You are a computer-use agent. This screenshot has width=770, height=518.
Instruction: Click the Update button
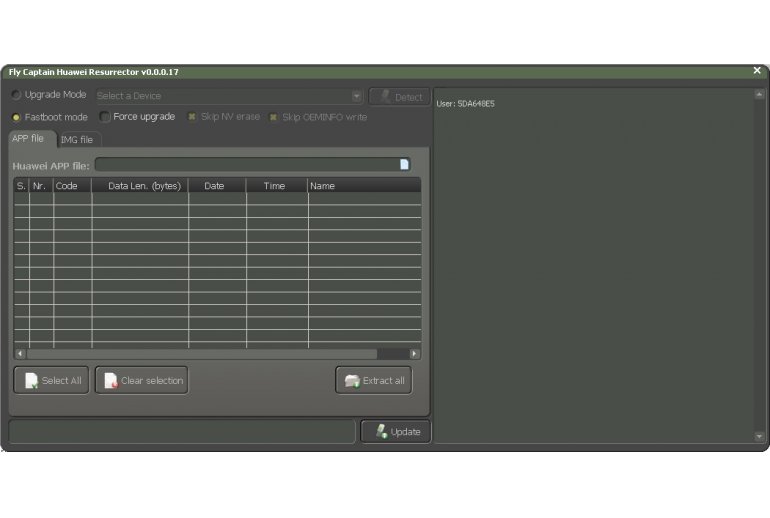tap(396, 432)
